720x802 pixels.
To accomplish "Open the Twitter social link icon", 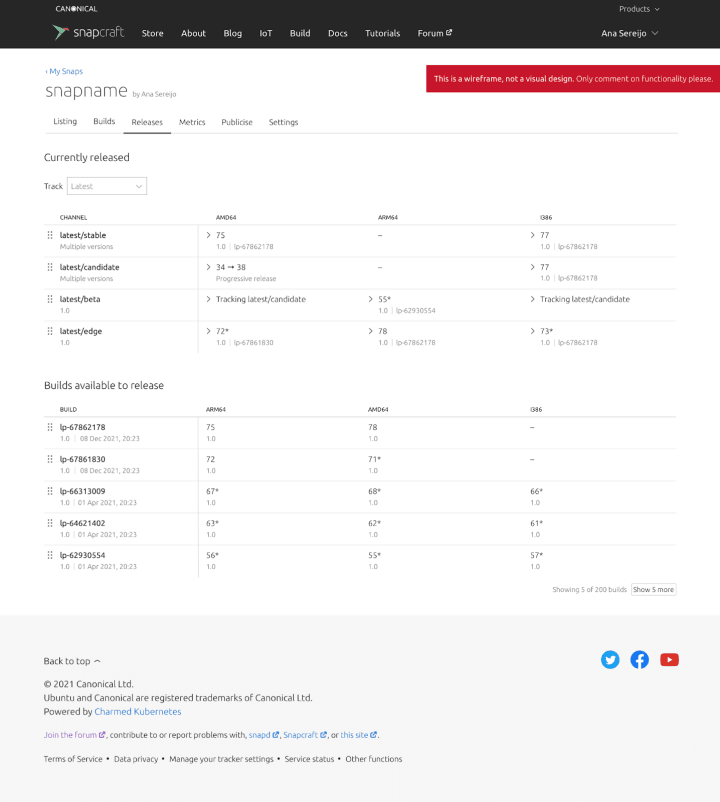I will pos(610,660).
